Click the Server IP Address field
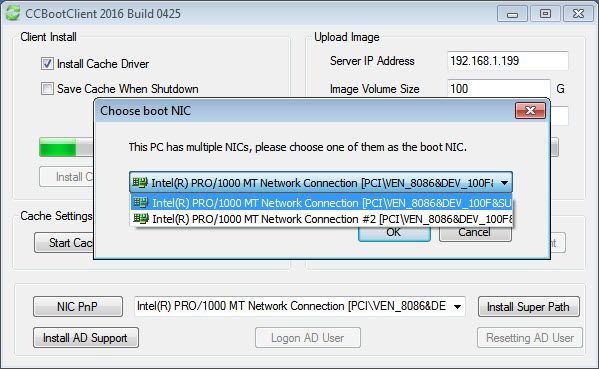599x369 pixels. (x=508, y=61)
